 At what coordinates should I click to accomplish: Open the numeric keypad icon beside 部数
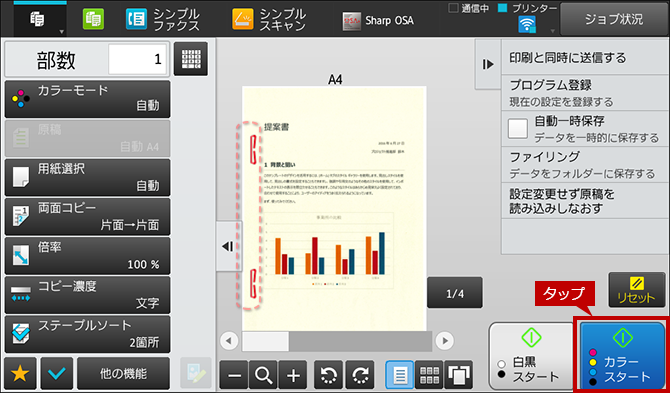pyautogui.click(x=191, y=59)
